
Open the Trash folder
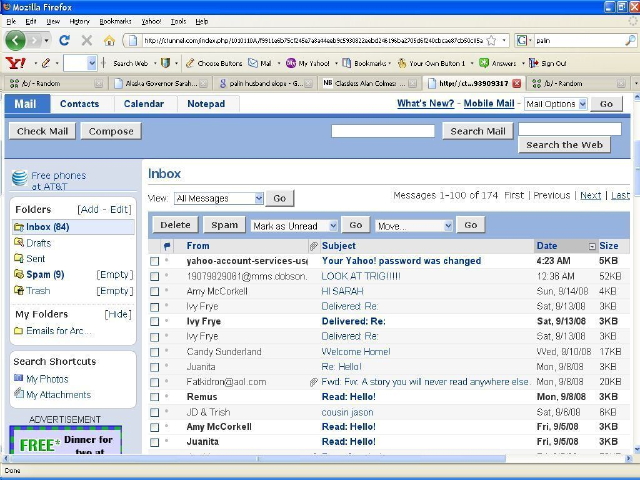coord(38,291)
